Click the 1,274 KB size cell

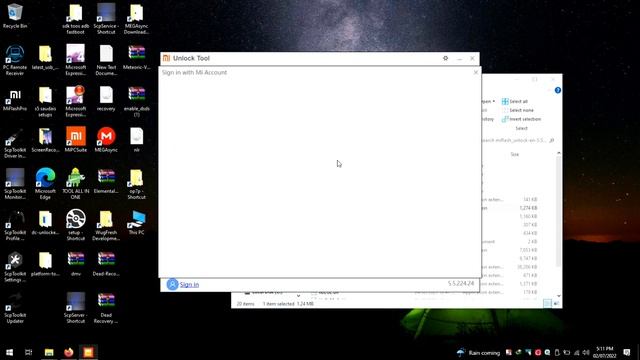point(528,208)
